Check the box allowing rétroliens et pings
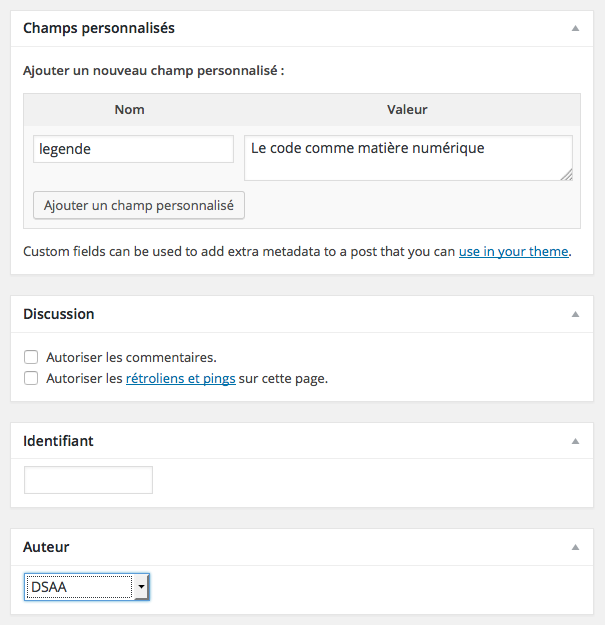The height and width of the screenshot is (625, 605). 32,379
